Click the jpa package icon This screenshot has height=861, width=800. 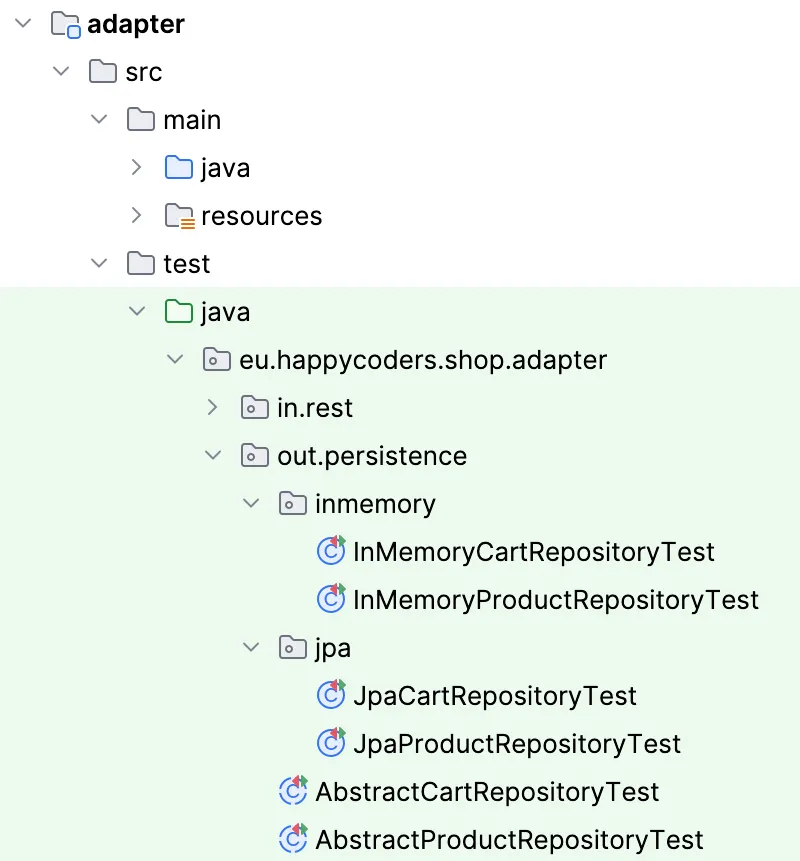292,647
